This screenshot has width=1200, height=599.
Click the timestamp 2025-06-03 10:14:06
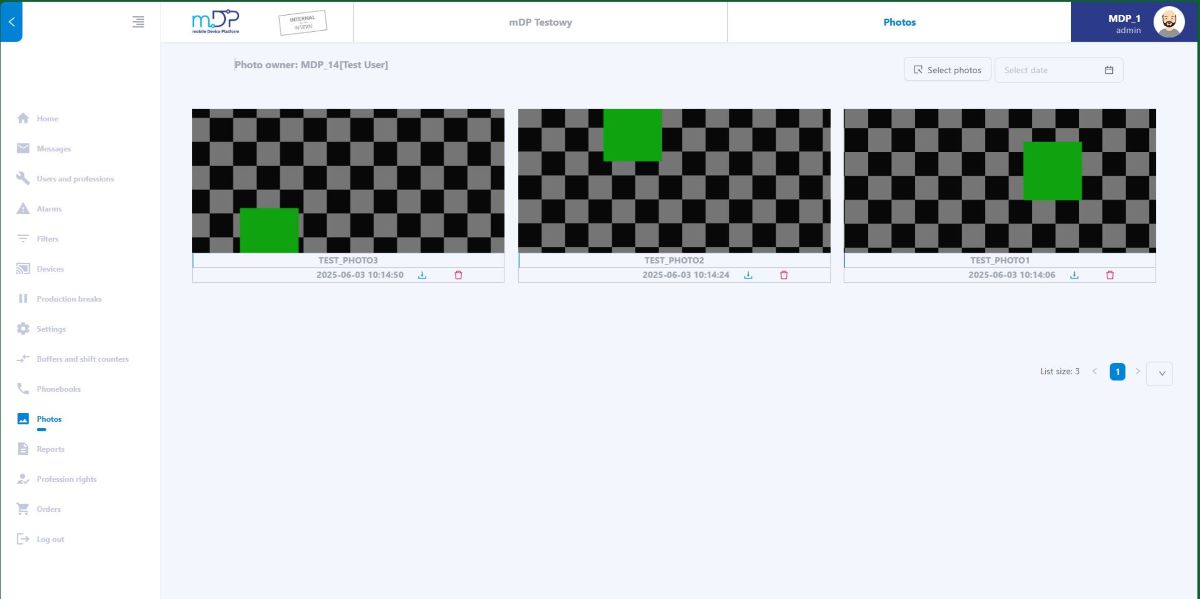point(1012,275)
